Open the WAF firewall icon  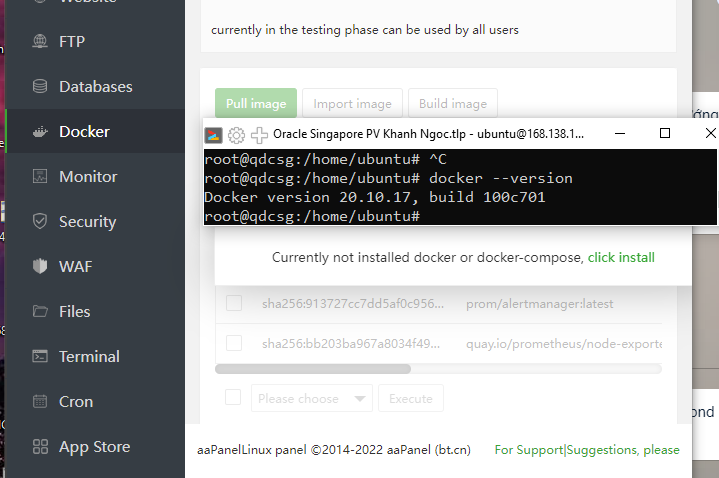tap(41, 267)
